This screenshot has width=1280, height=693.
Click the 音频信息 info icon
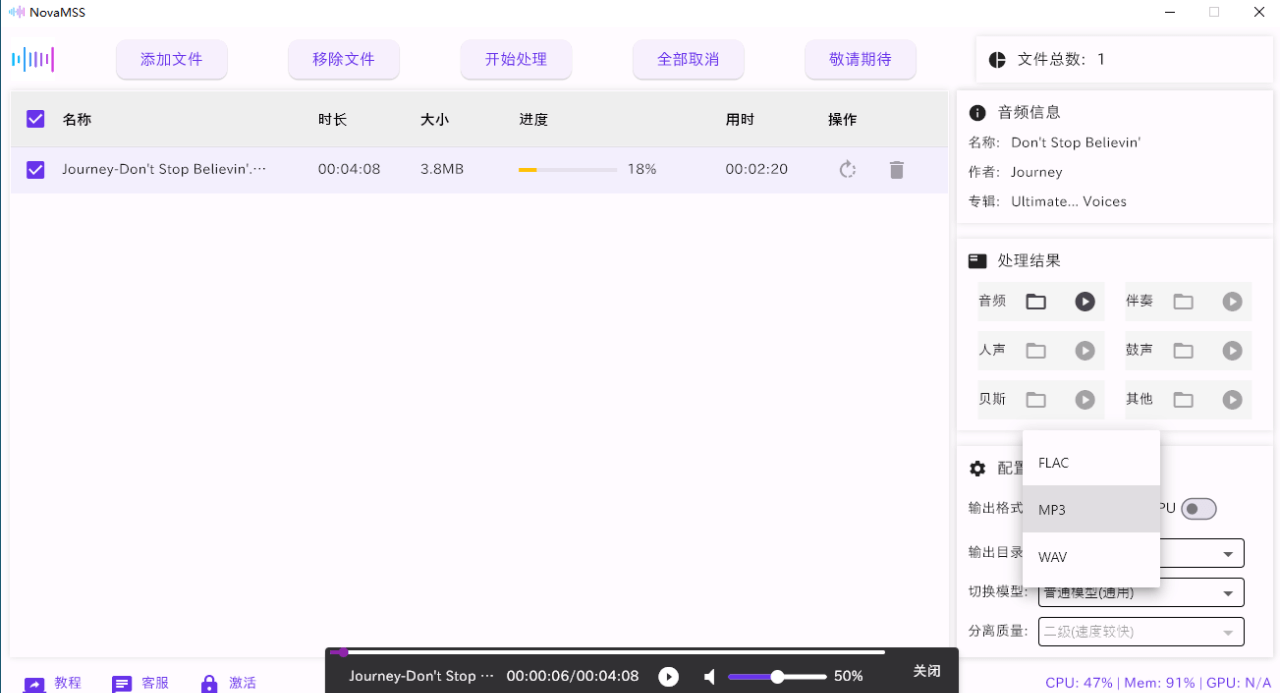[977, 112]
